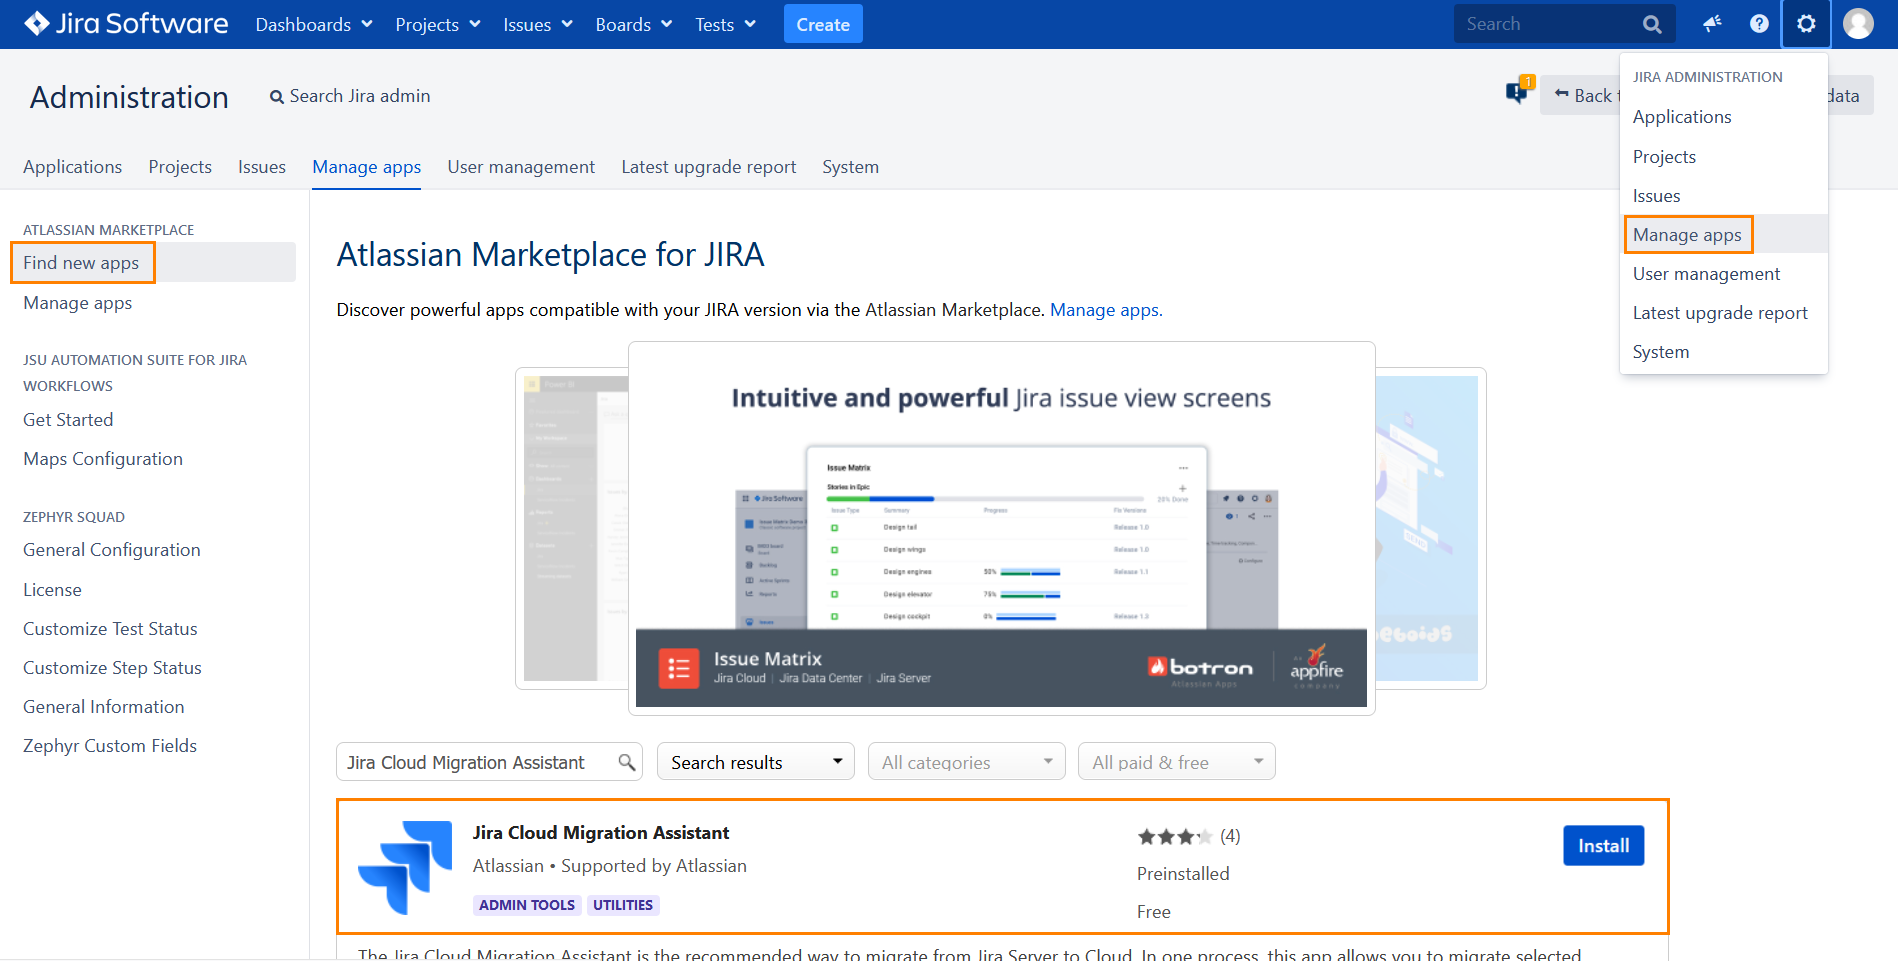Click the Issue Matrix red list icon

point(679,669)
